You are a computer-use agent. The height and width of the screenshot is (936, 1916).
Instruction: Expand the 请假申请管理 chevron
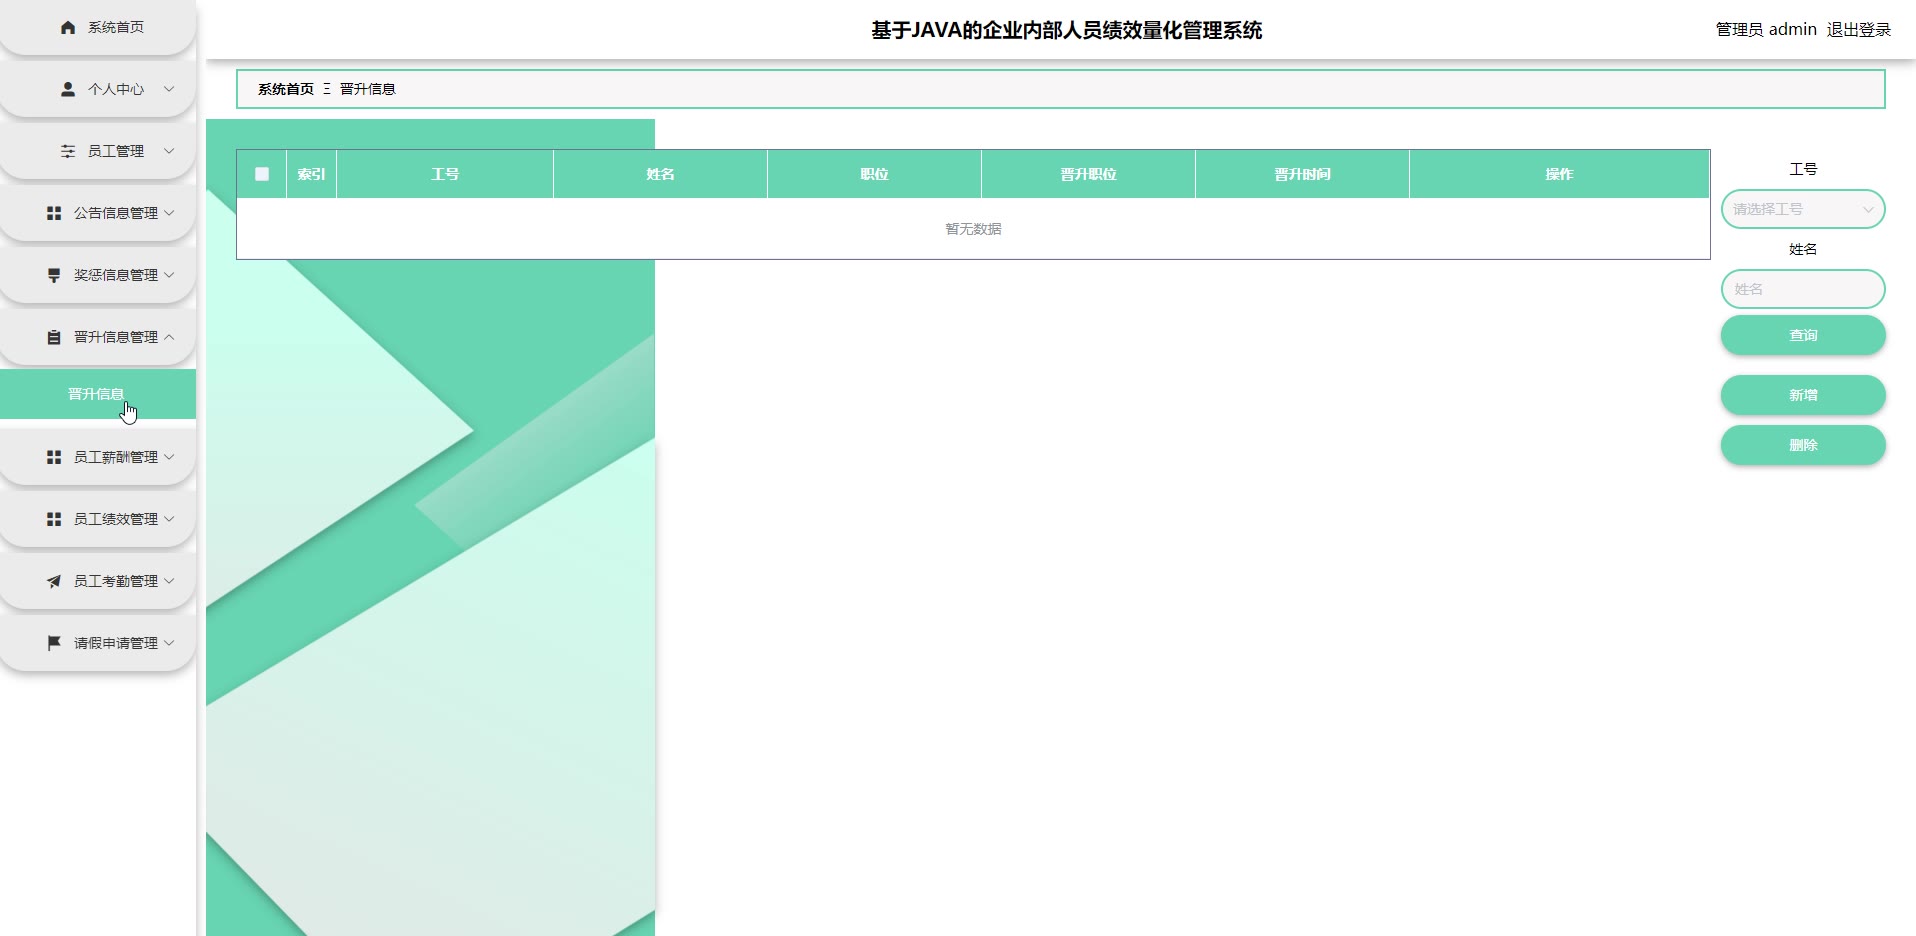(169, 643)
